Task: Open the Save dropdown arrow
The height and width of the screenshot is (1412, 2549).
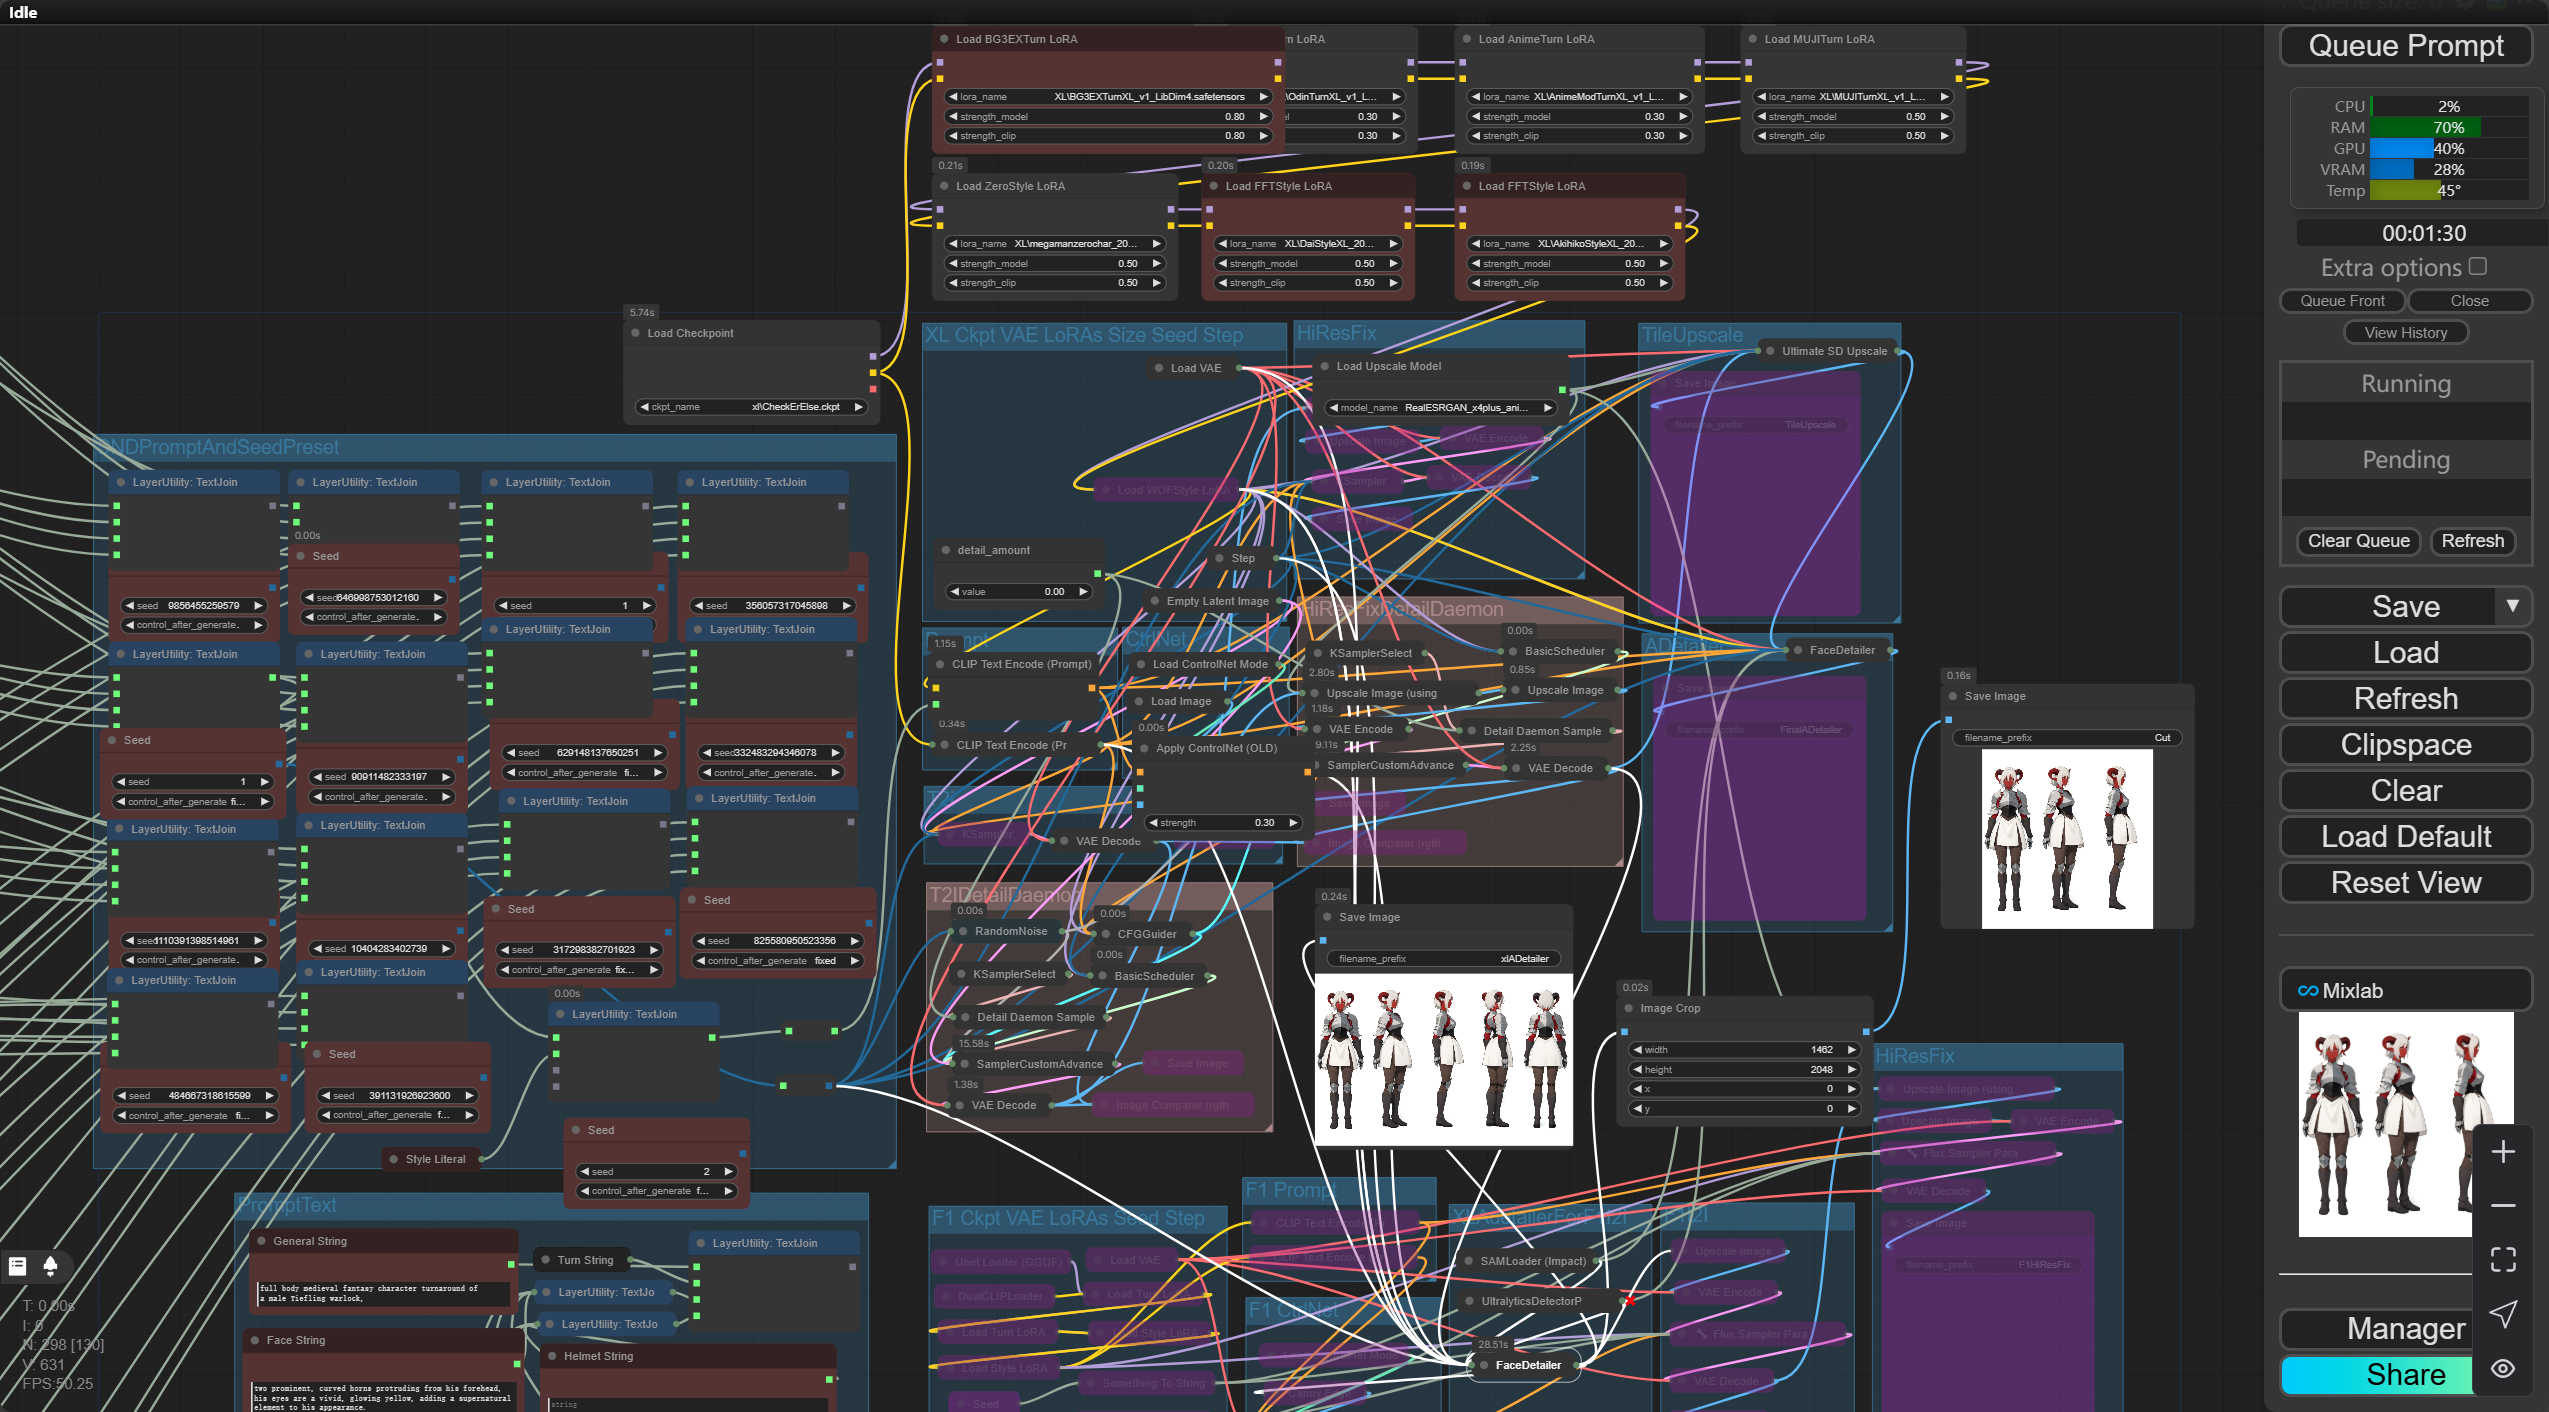Action: click(x=2512, y=606)
